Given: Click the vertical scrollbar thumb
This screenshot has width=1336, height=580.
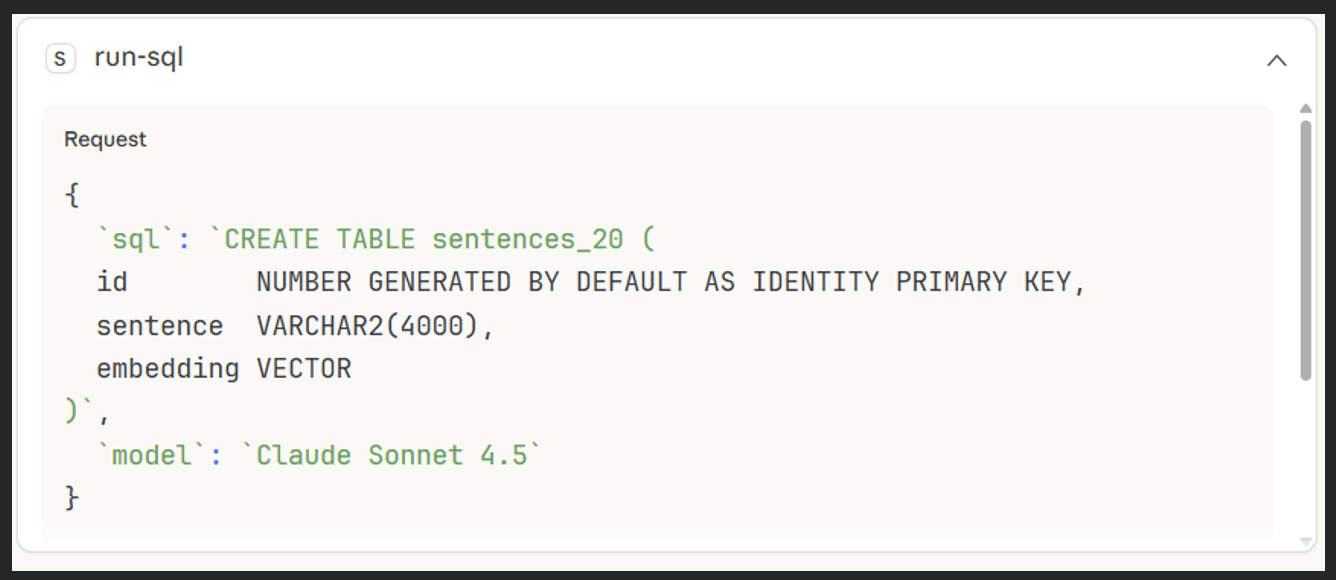Looking at the screenshot, I should [1305, 250].
